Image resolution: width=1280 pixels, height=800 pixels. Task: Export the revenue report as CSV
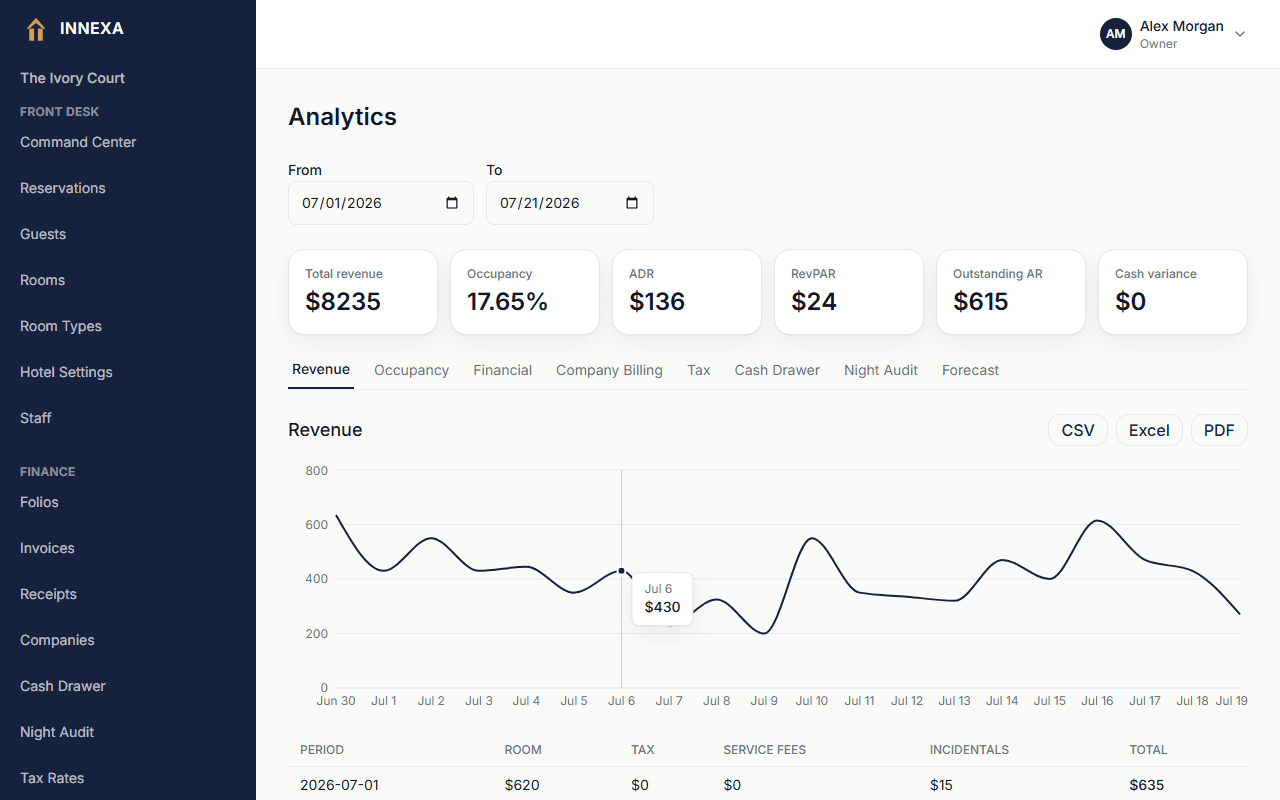(x=1078, y=430)
